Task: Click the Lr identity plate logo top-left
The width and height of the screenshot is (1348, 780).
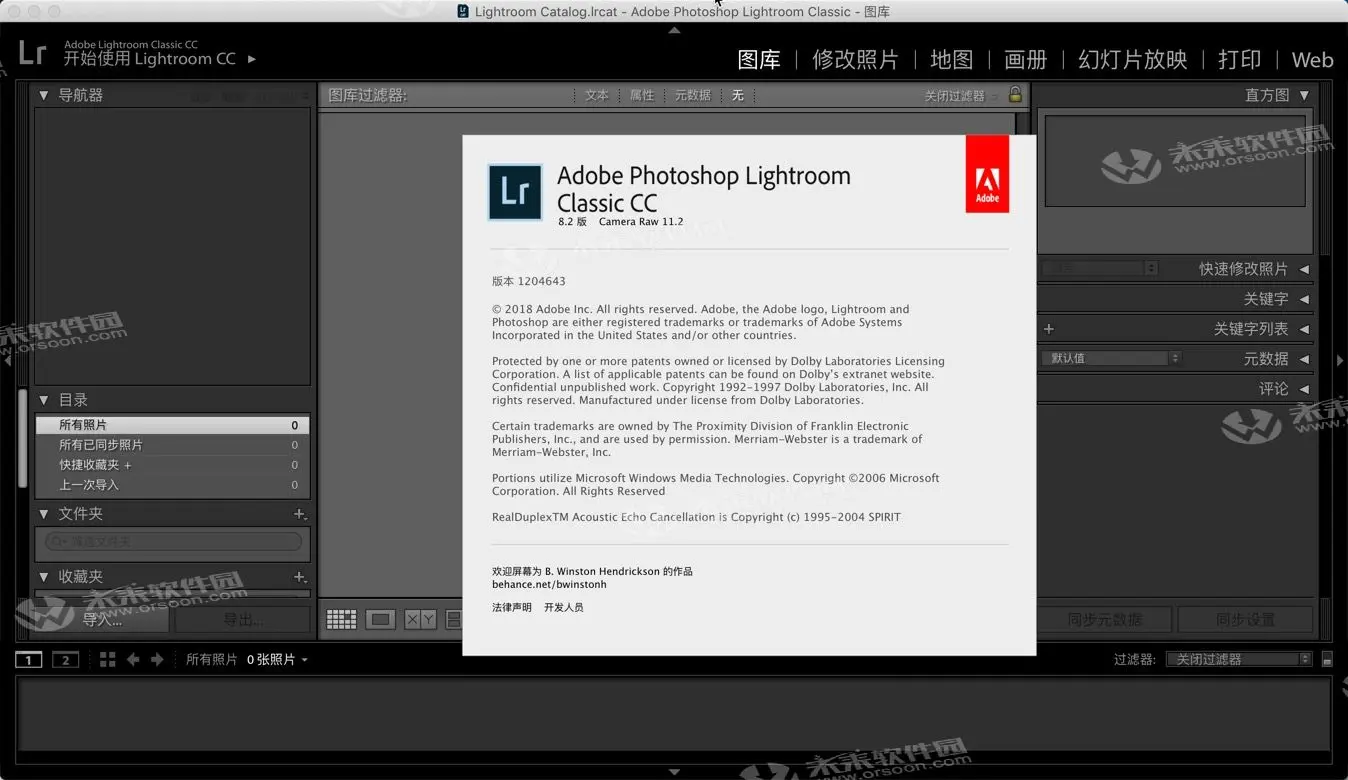Action: click(33, 52)
